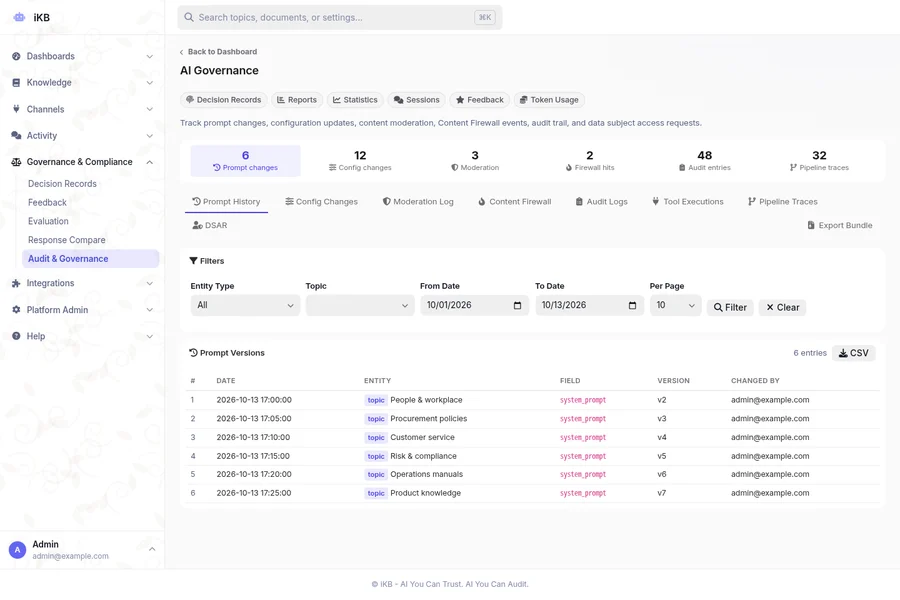Screen dimensions: 900x600
Task: Open the Entity Type dropdown
Action: coord(245,305)
